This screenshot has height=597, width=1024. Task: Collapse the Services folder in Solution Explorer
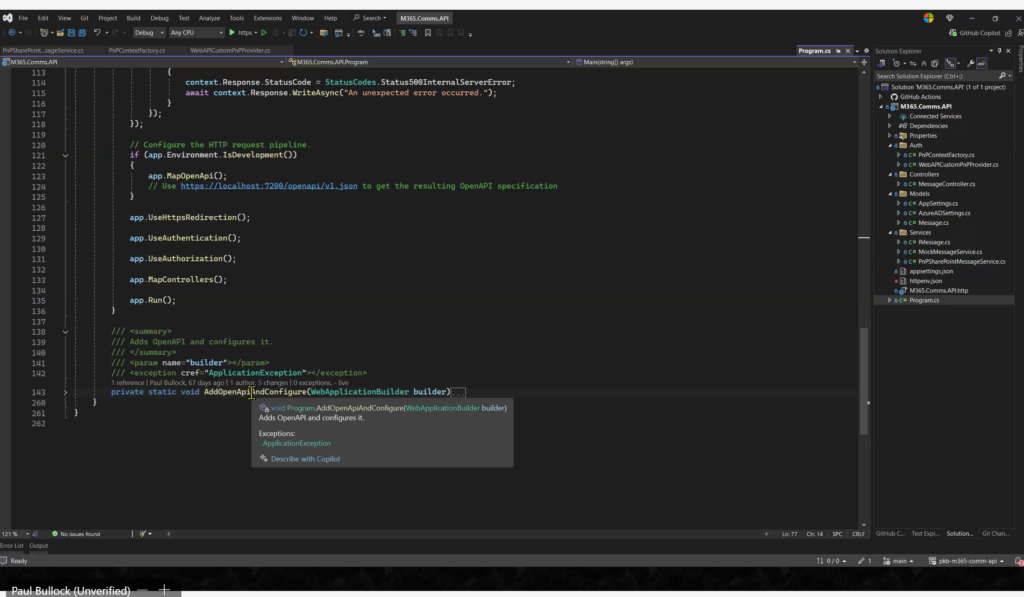(890, 232)
